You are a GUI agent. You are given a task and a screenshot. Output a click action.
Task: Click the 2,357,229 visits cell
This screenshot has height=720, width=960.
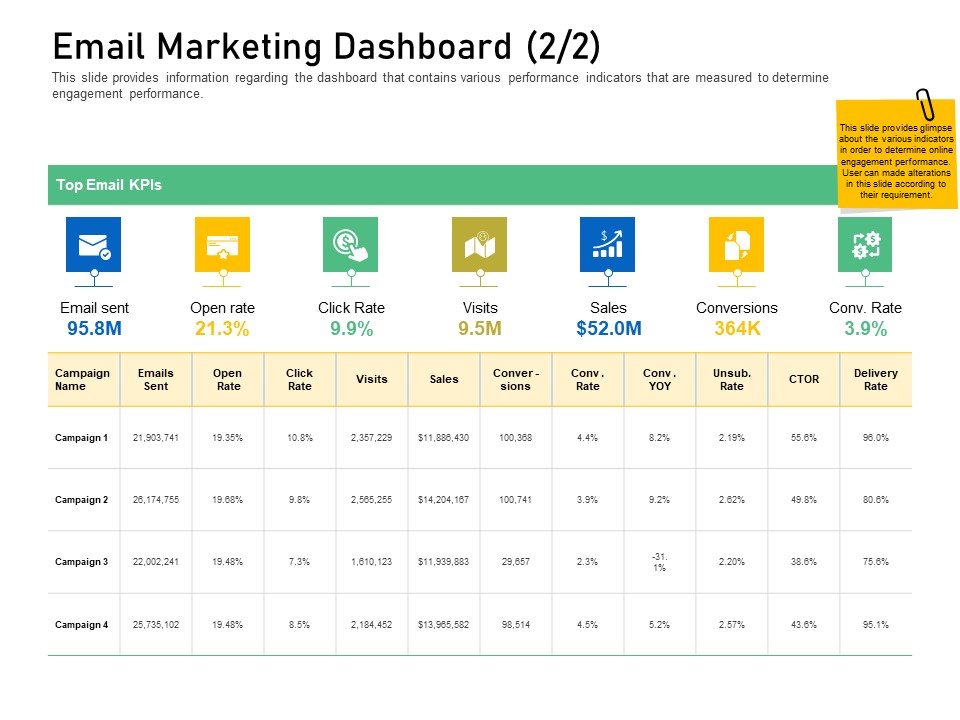[371, 438]
